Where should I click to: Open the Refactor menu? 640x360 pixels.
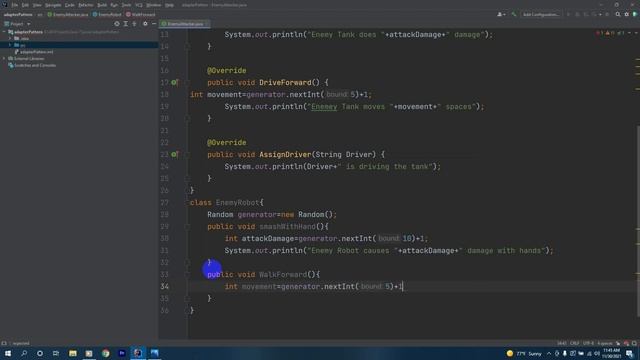(x=86, y=5)
